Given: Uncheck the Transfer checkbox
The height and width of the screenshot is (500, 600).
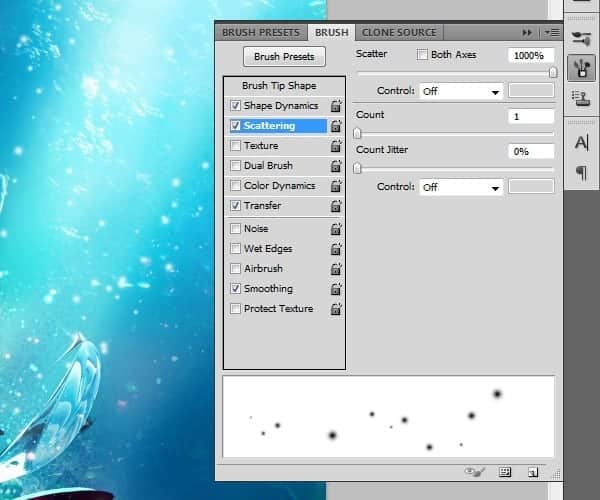Looking at the screenshot, I should (235, 205).
